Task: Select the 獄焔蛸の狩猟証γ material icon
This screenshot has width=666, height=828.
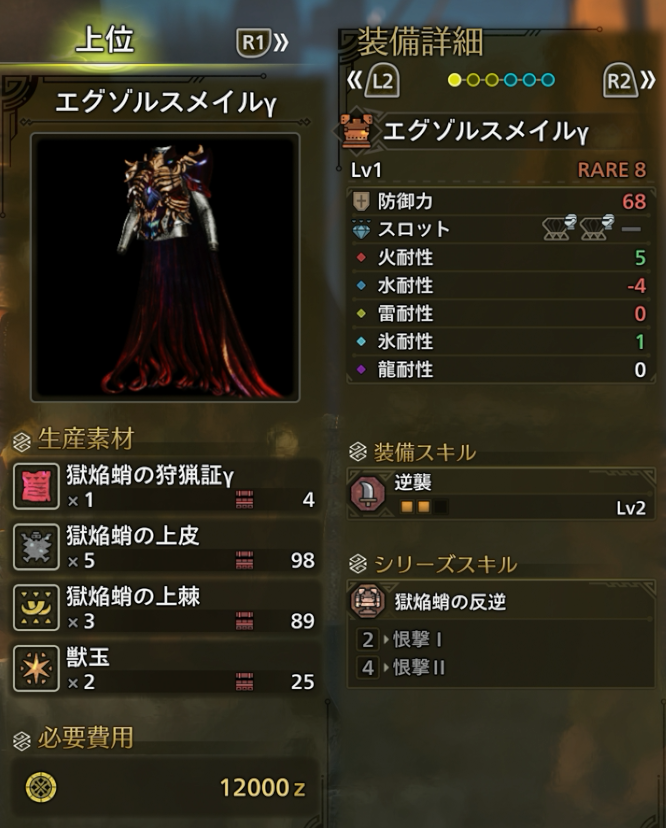Action: point(36,486)
